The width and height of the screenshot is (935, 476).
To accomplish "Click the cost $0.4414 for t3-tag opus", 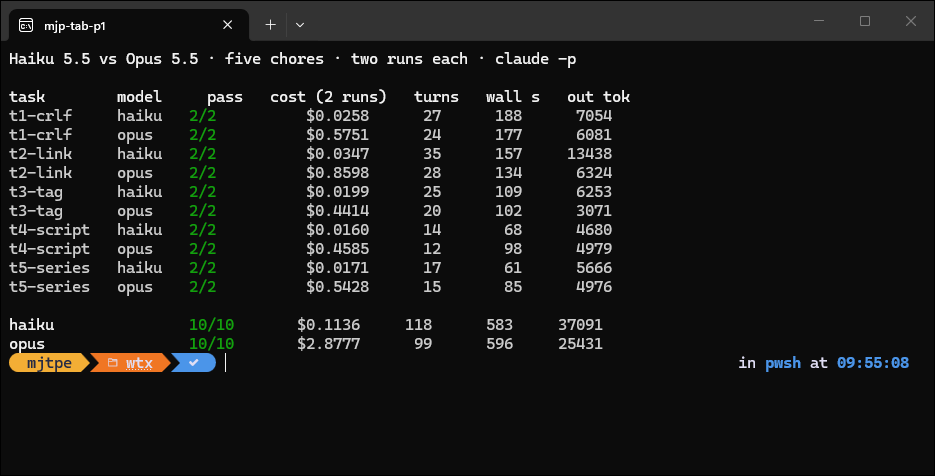I will coord(338,211).
